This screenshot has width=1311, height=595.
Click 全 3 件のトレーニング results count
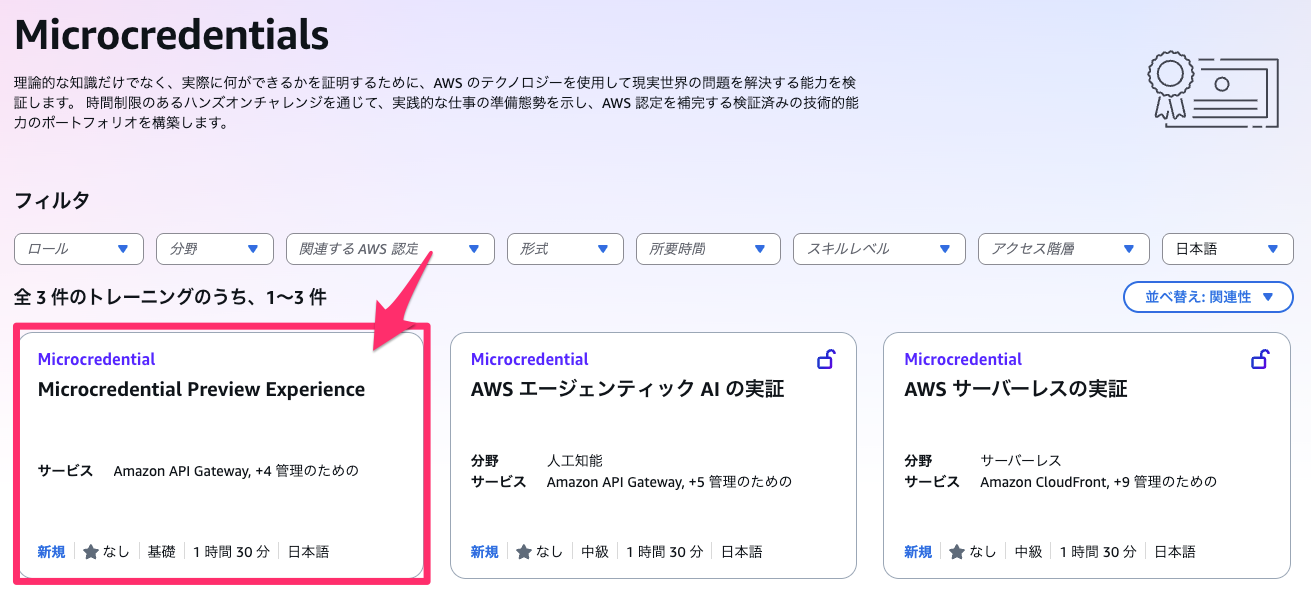click(x=170, y=297)
